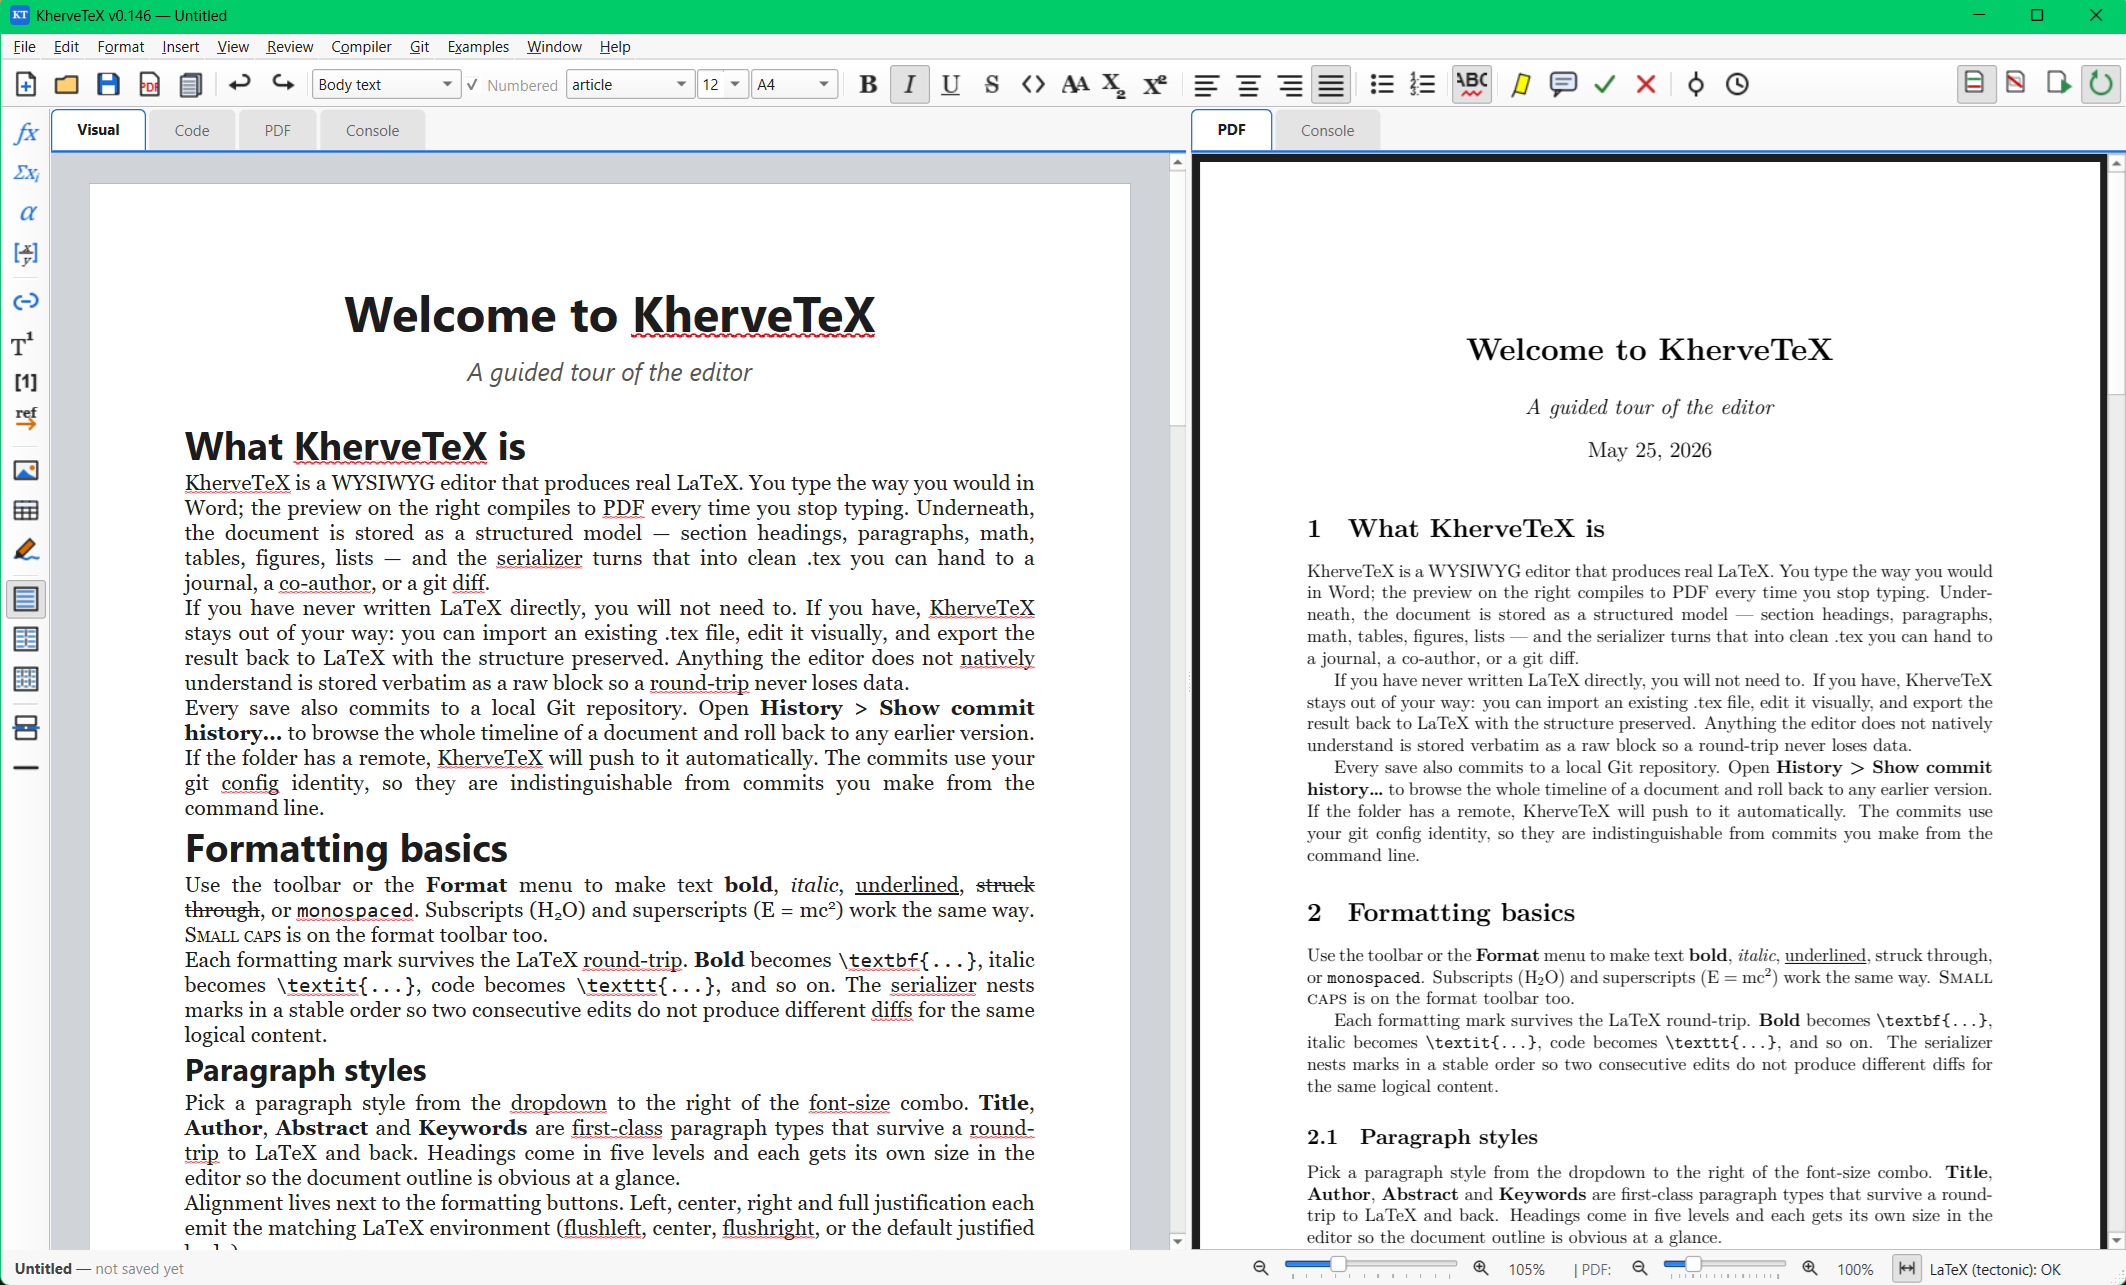Image resolution: width=2126 pixels, height=1285 pixels.
Task: Open the Compiler menu
Action: click(361, 47)
